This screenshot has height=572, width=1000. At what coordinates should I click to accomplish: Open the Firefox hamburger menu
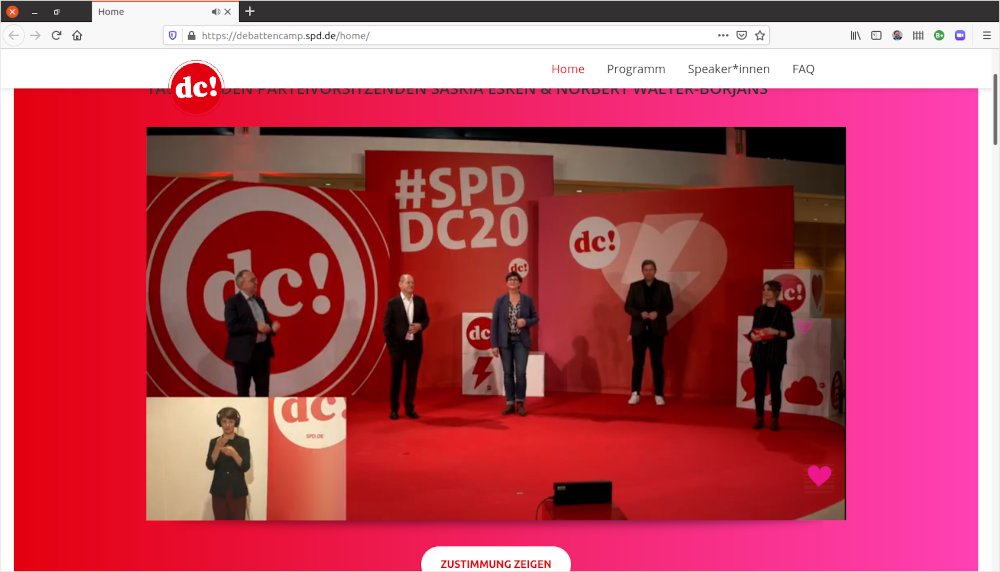click(x=987, y=36)
